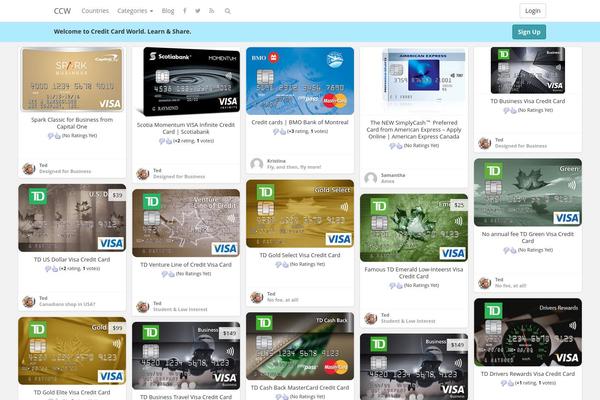Screen dimensions: 600x400
Task: Click thumbs rating icon for Spark Classic card
Action: pos(54,136)
